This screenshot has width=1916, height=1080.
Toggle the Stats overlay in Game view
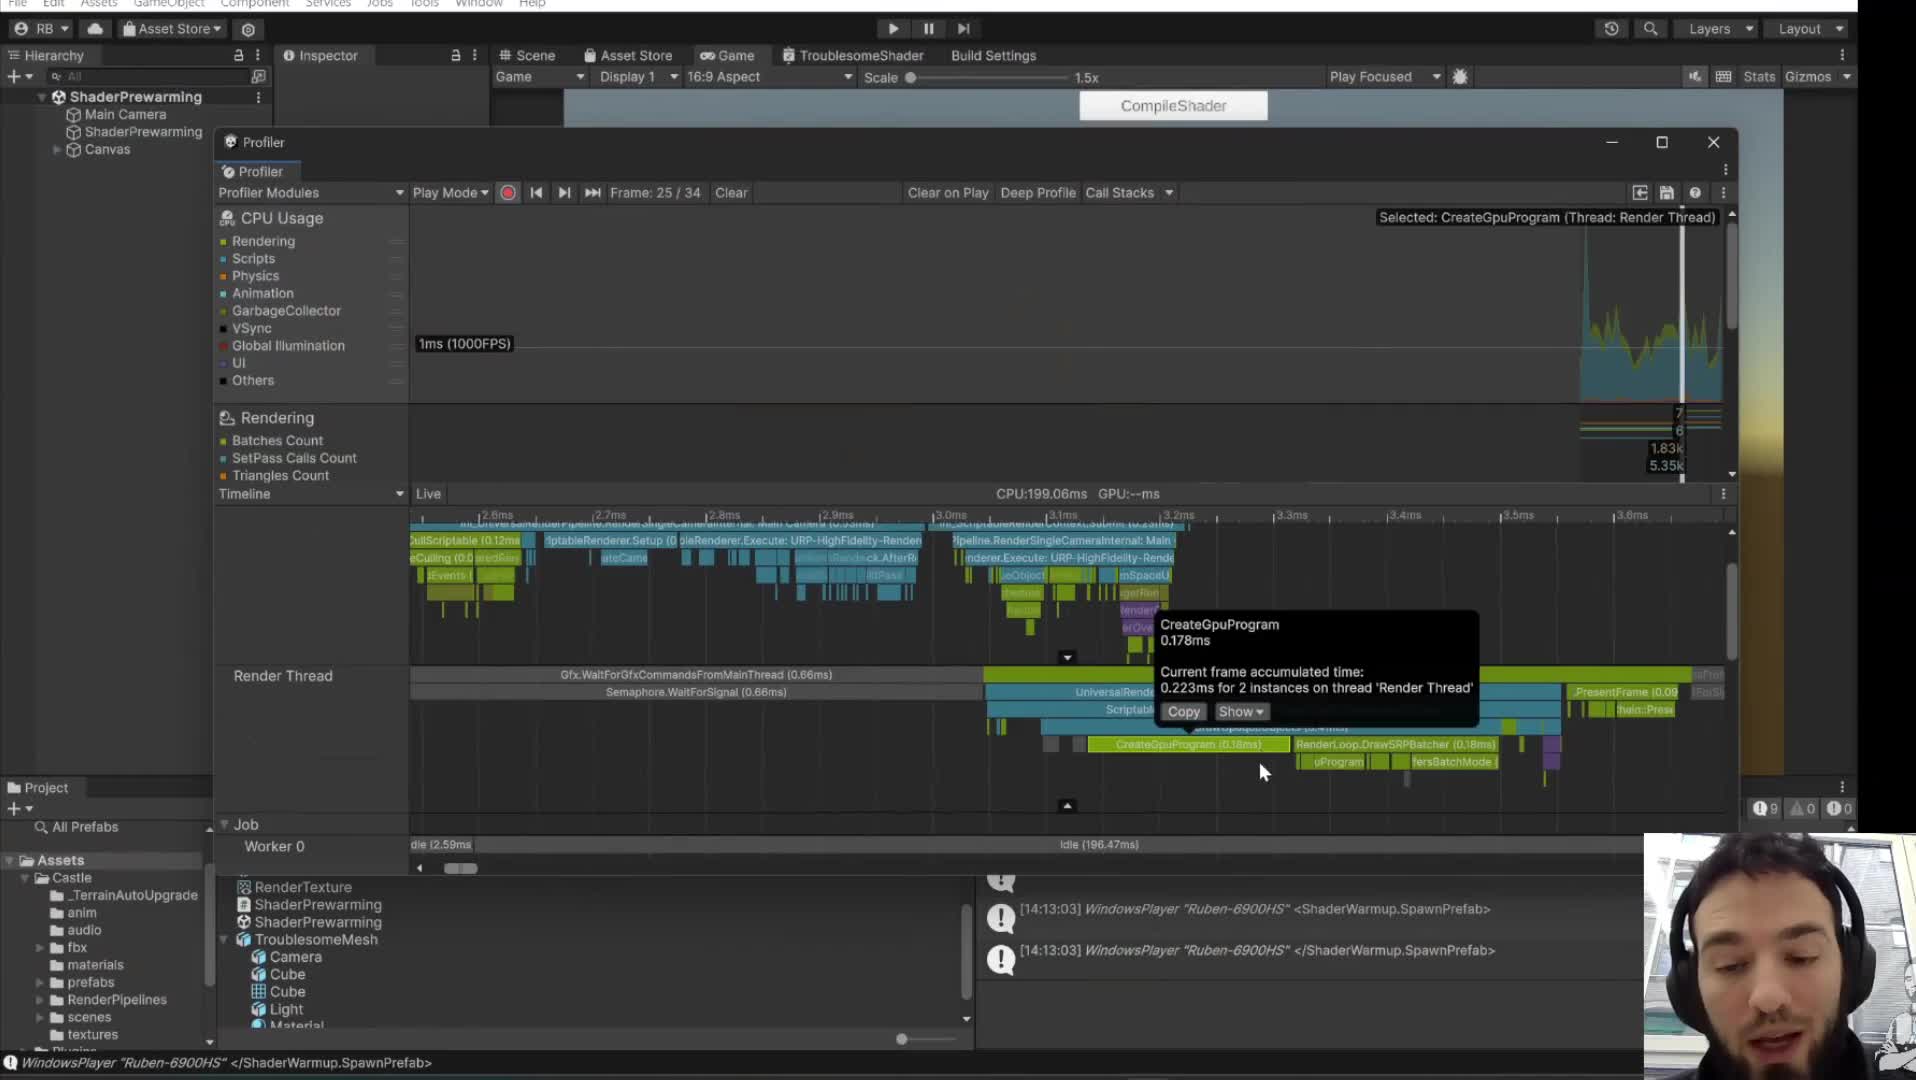point(1759,76)
